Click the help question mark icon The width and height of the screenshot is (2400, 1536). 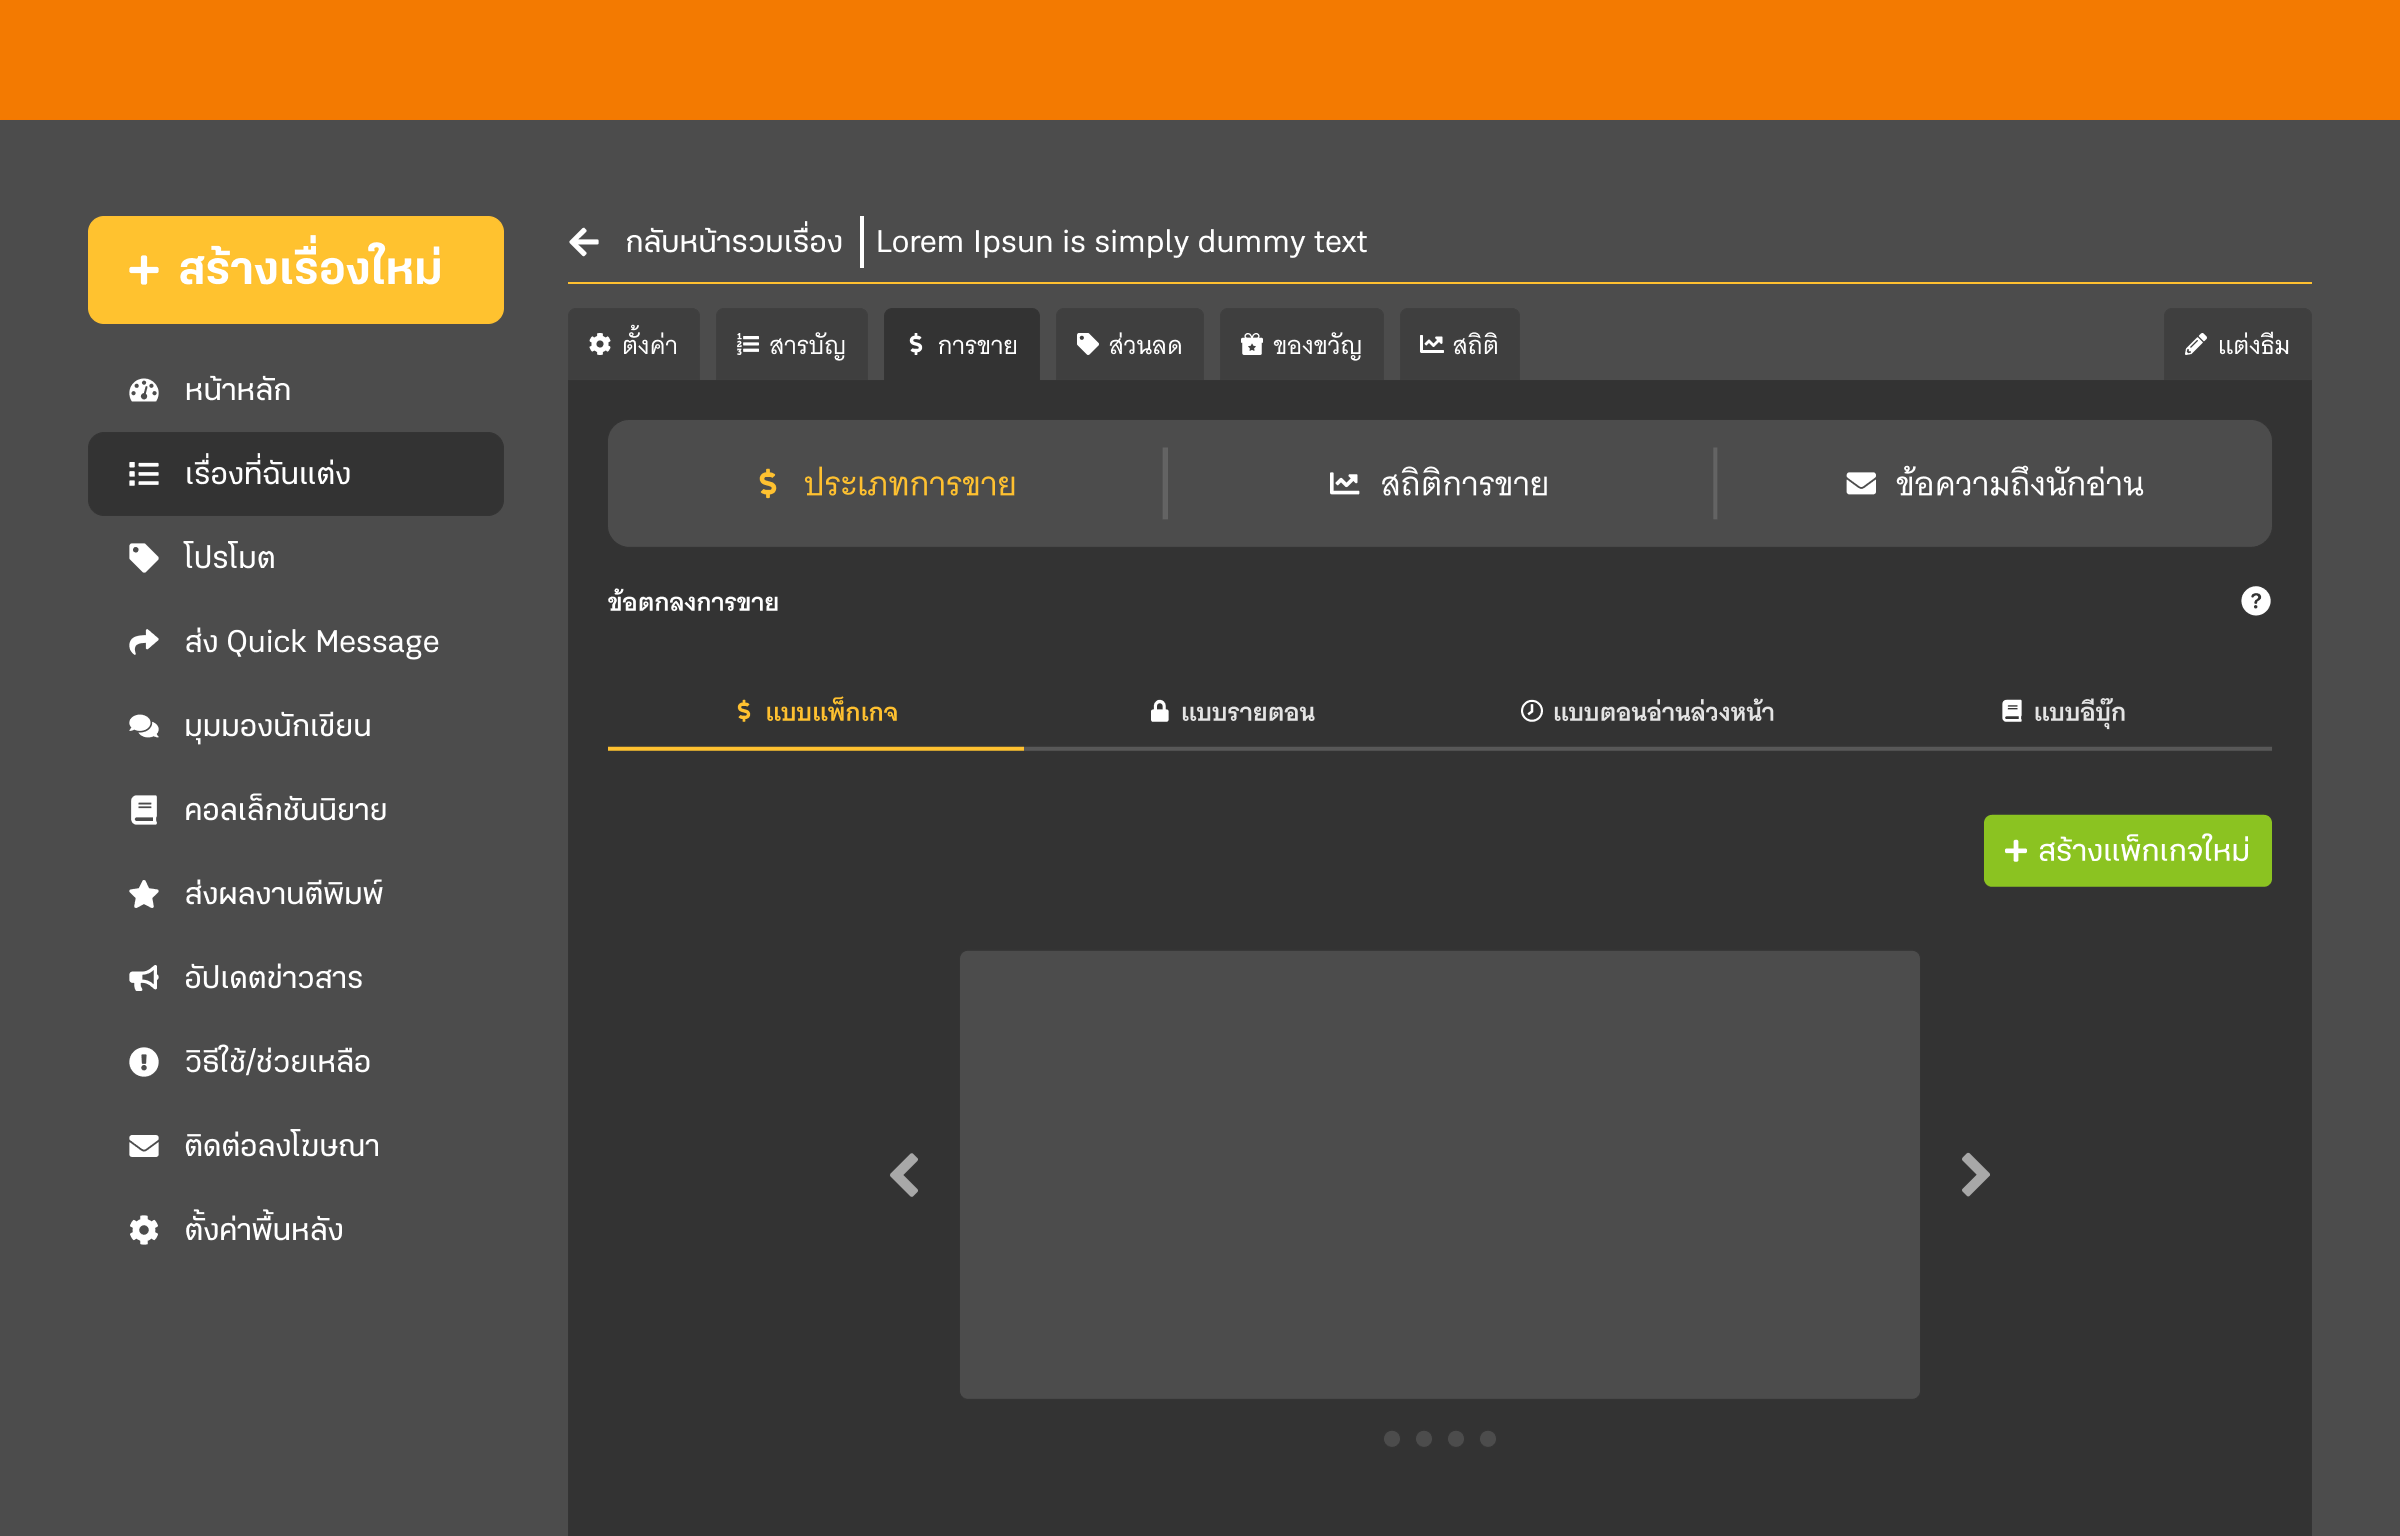2256,601
